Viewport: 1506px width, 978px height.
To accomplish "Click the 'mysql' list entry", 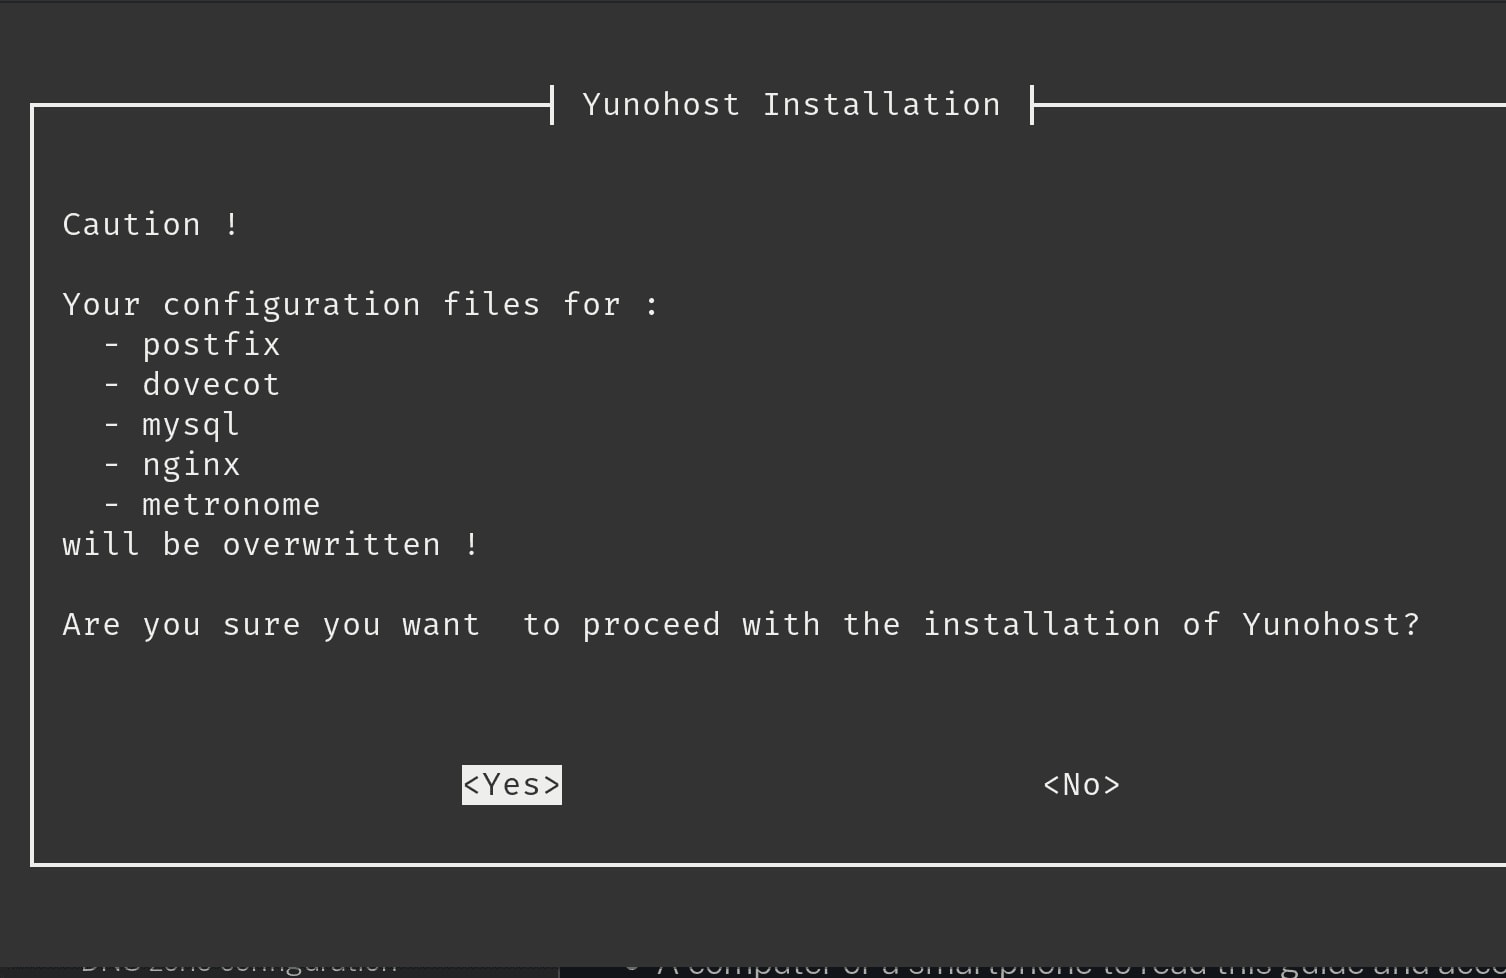I will 191,425.
